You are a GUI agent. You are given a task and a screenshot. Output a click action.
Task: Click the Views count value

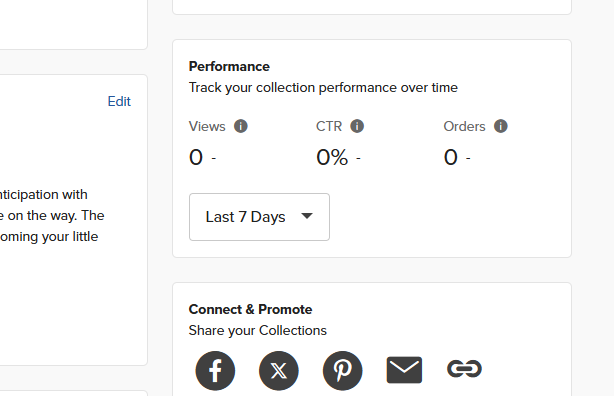[196, 157]
